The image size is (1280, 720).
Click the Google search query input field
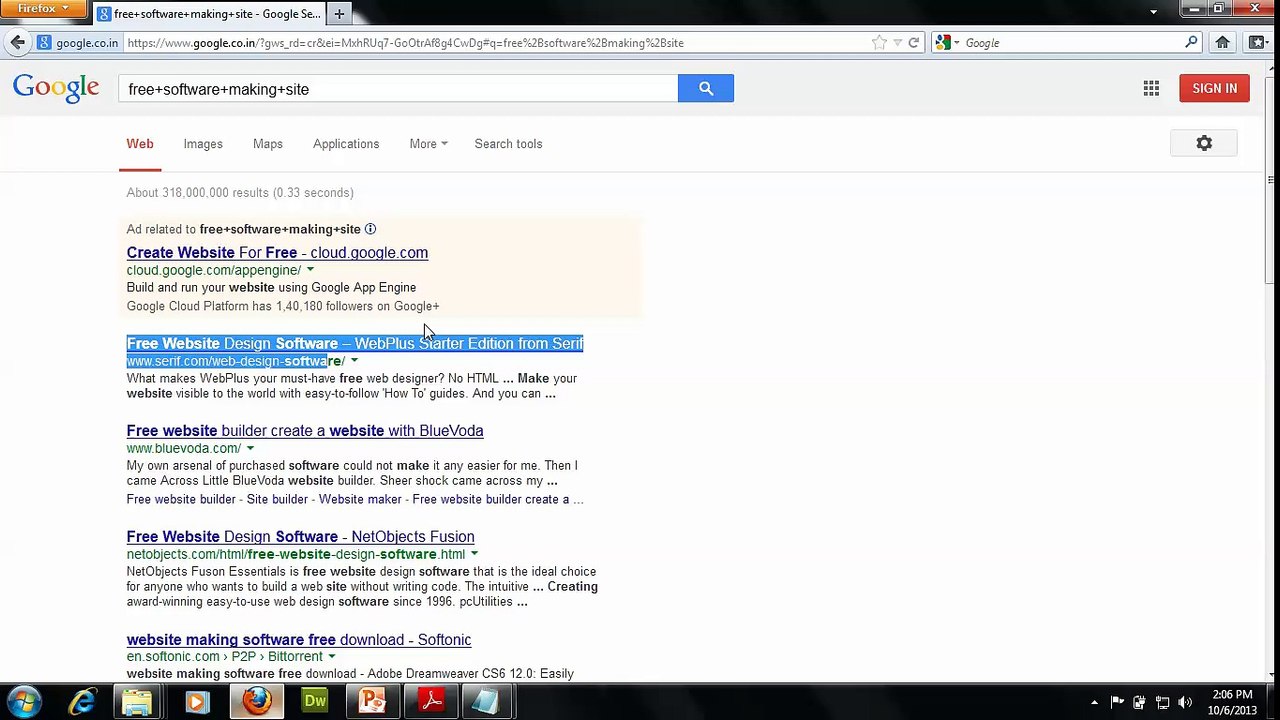(x=398, y=89)
